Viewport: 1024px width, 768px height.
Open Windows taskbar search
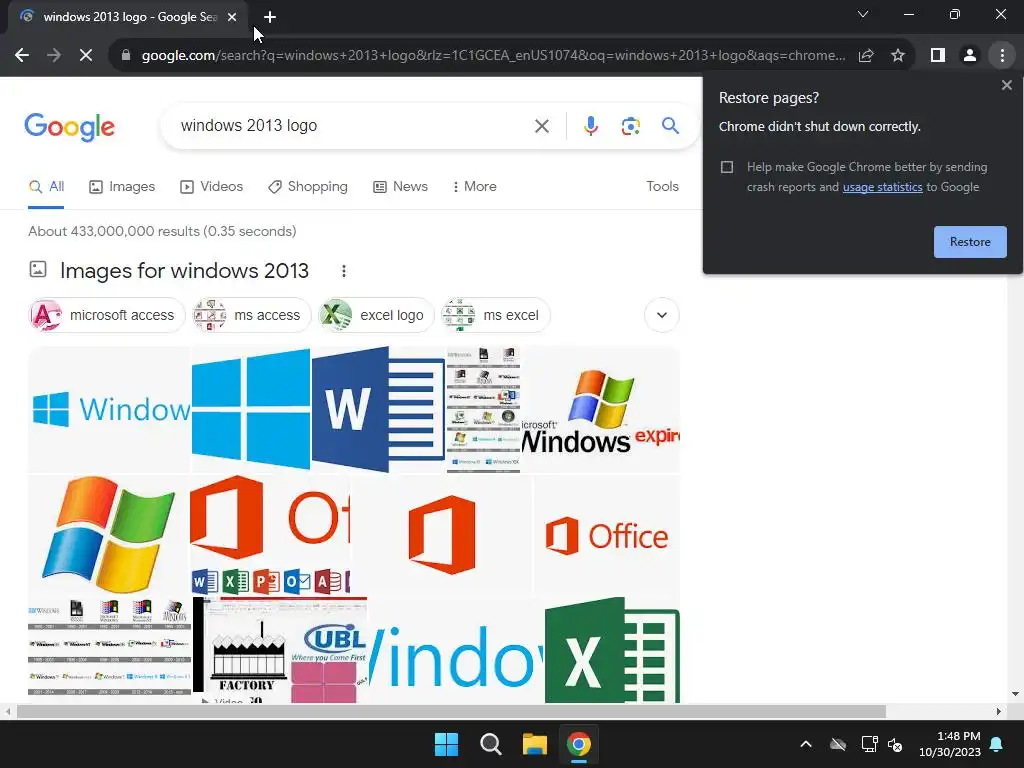click(490, 744)
